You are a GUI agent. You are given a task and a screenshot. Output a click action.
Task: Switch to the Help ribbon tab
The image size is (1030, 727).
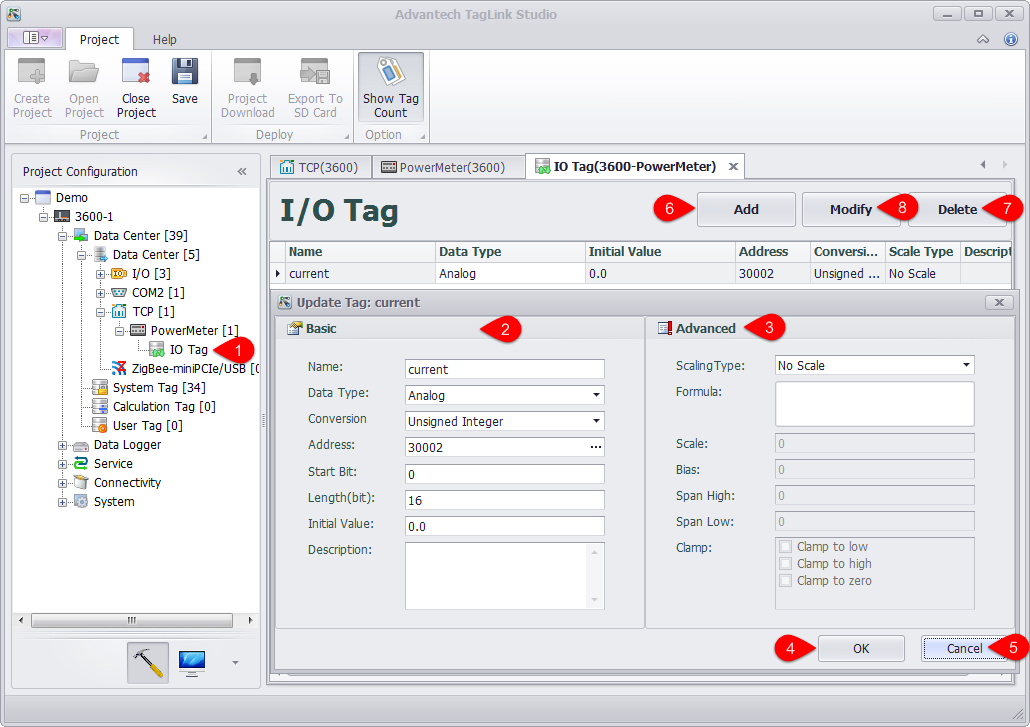click(165, 39)
